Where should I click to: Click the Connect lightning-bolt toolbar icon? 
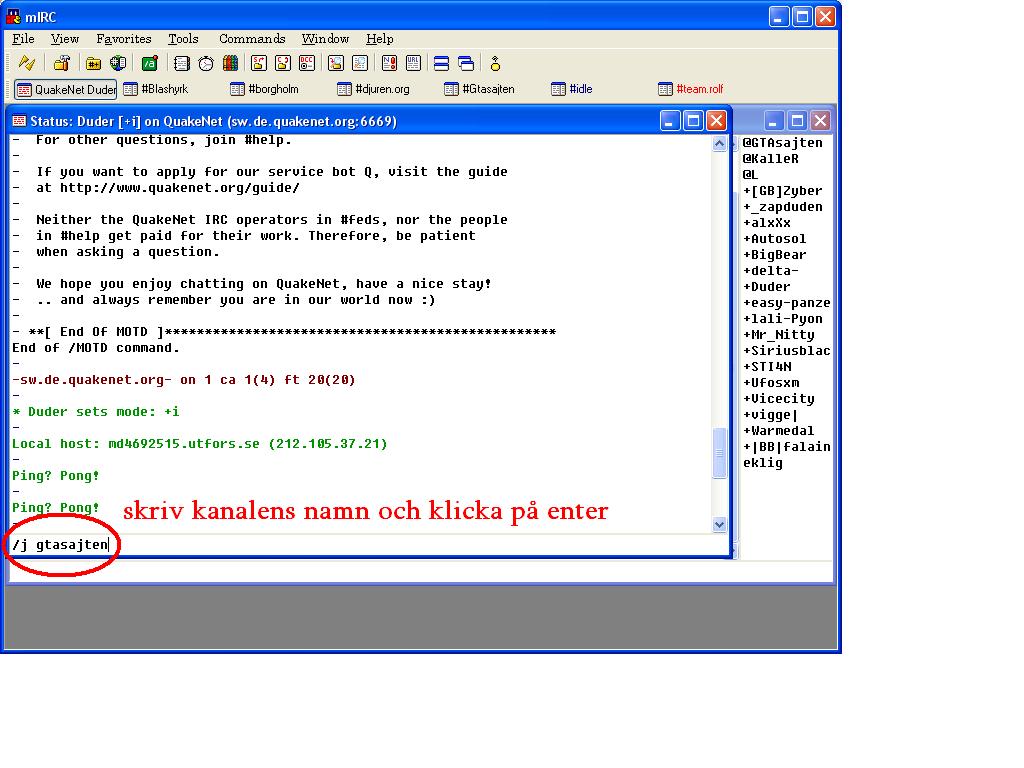pos(27,63)
